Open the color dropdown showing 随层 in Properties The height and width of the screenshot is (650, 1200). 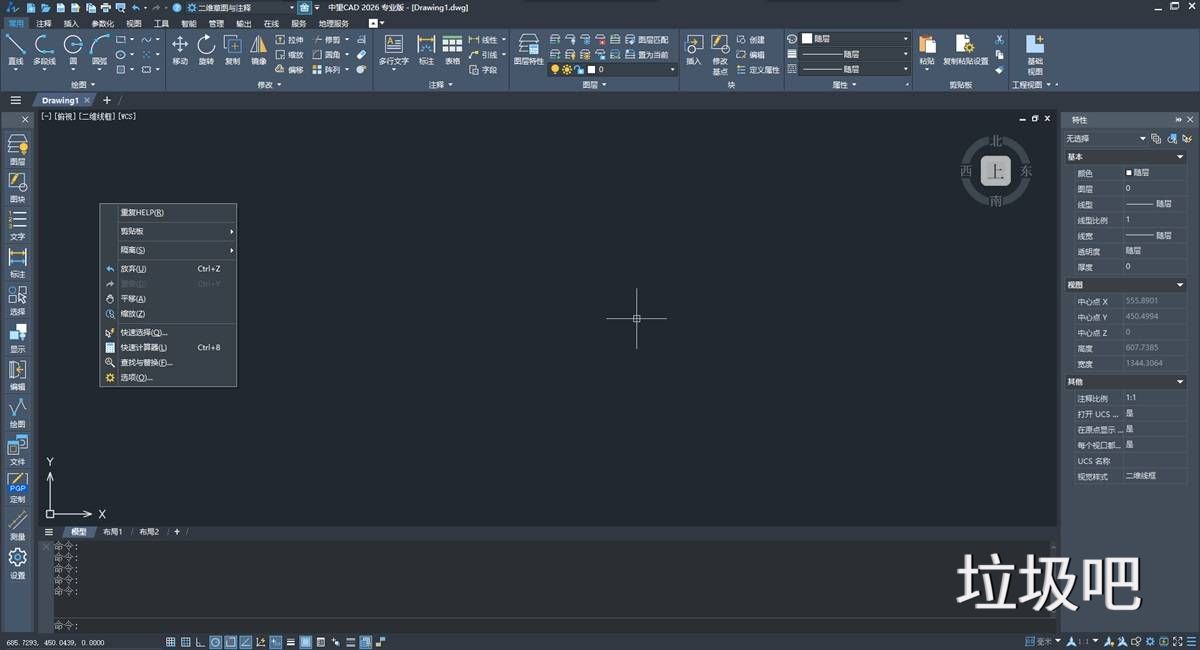(x=1140, y=171)
